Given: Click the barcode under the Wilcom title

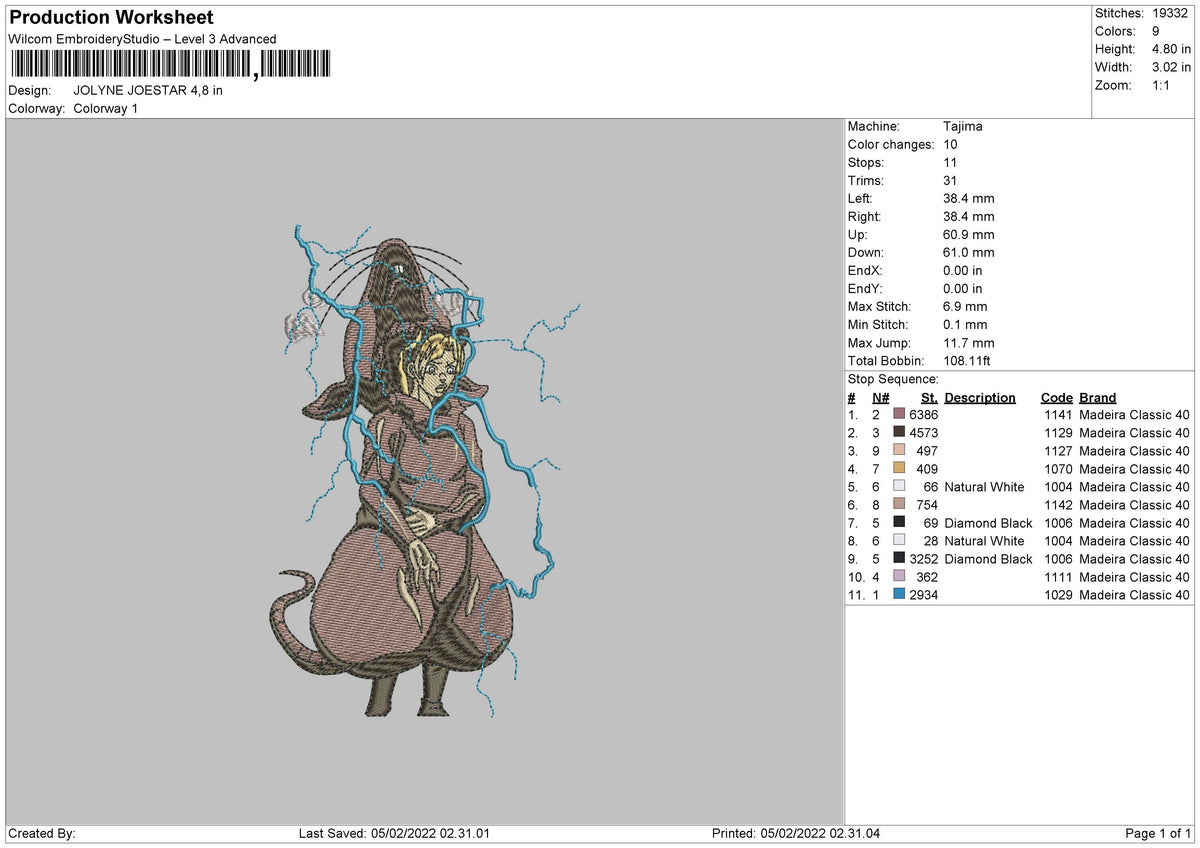Looking at the screenshot, I should [x=172, y=65].
